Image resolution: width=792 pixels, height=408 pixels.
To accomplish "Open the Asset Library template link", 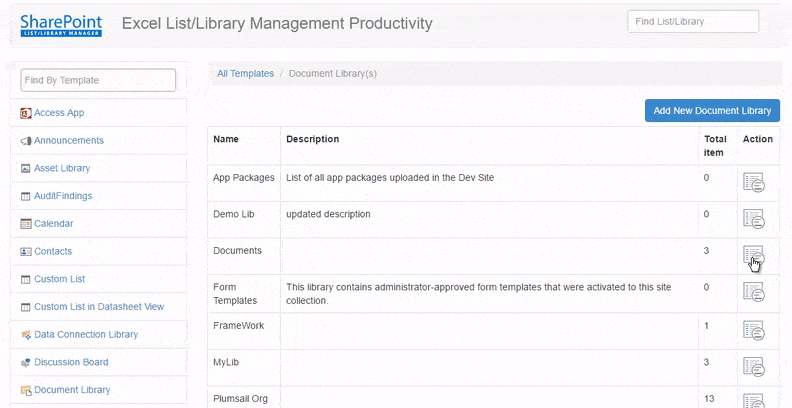I will tap(62, 168).
